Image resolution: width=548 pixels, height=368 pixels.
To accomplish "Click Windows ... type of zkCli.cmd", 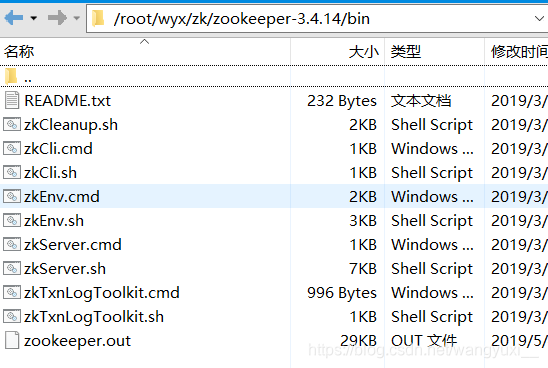I will pos(432,149).
